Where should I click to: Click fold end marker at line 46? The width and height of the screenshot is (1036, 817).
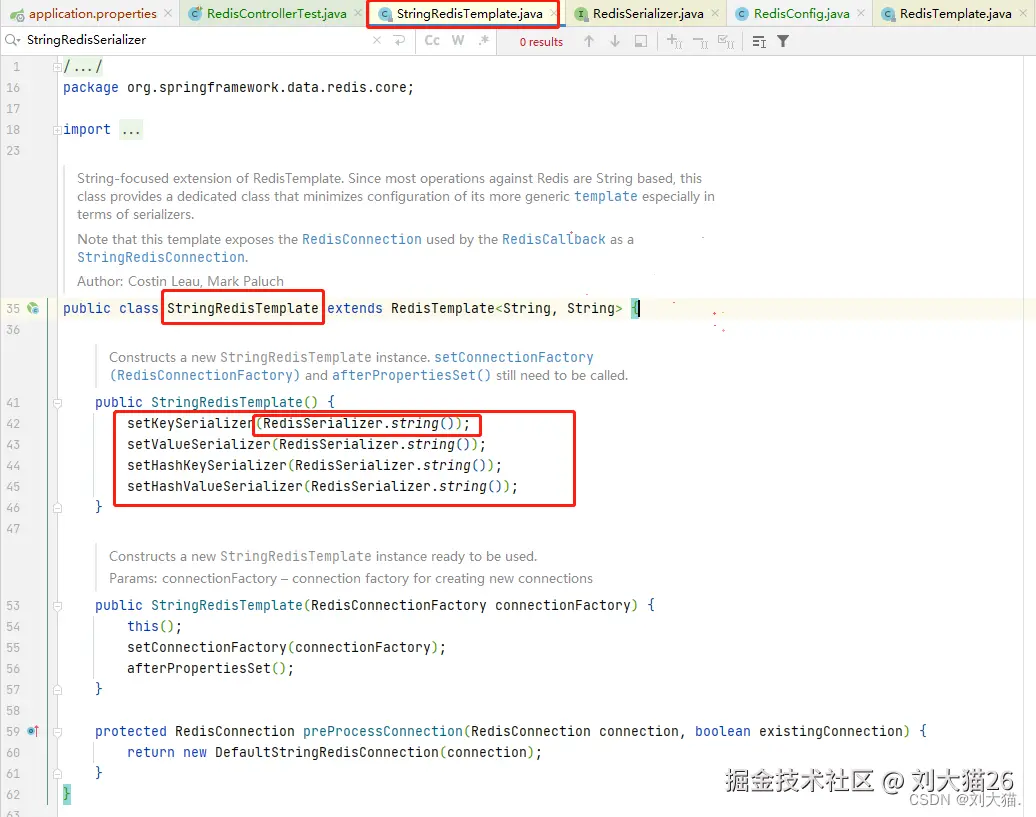click(57, 508)
